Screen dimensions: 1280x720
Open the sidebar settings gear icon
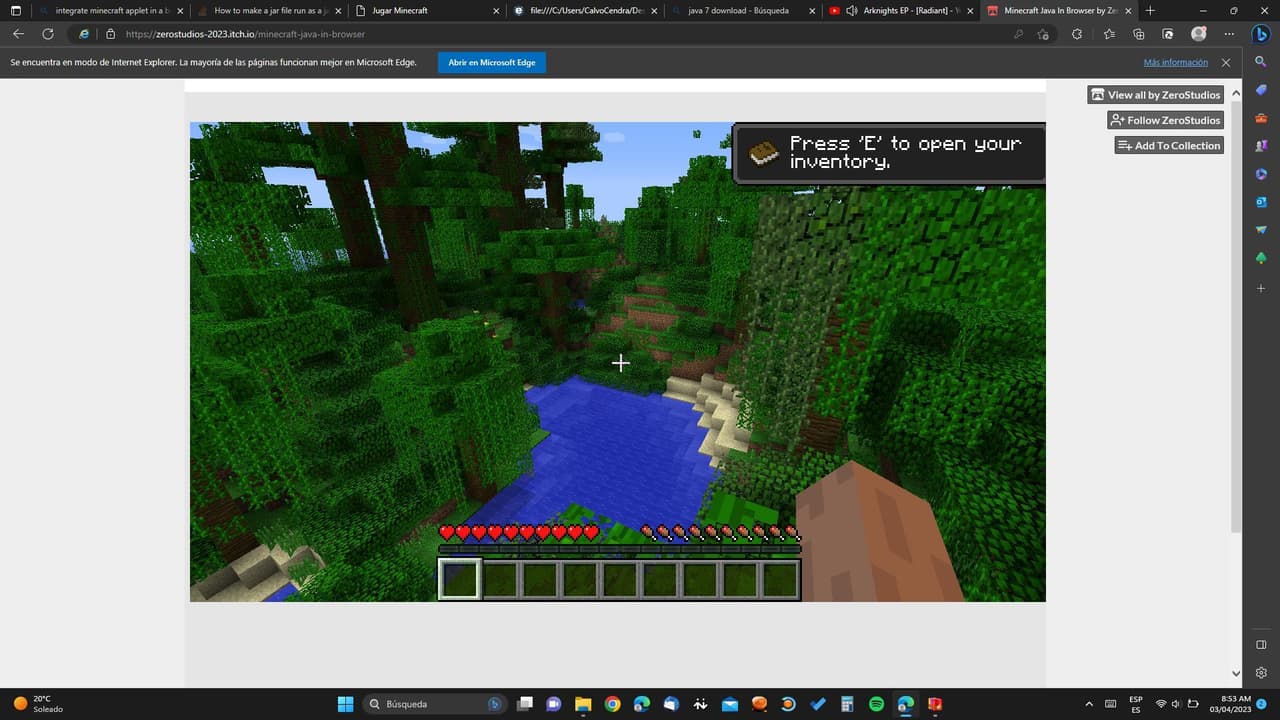point(1261,673)
